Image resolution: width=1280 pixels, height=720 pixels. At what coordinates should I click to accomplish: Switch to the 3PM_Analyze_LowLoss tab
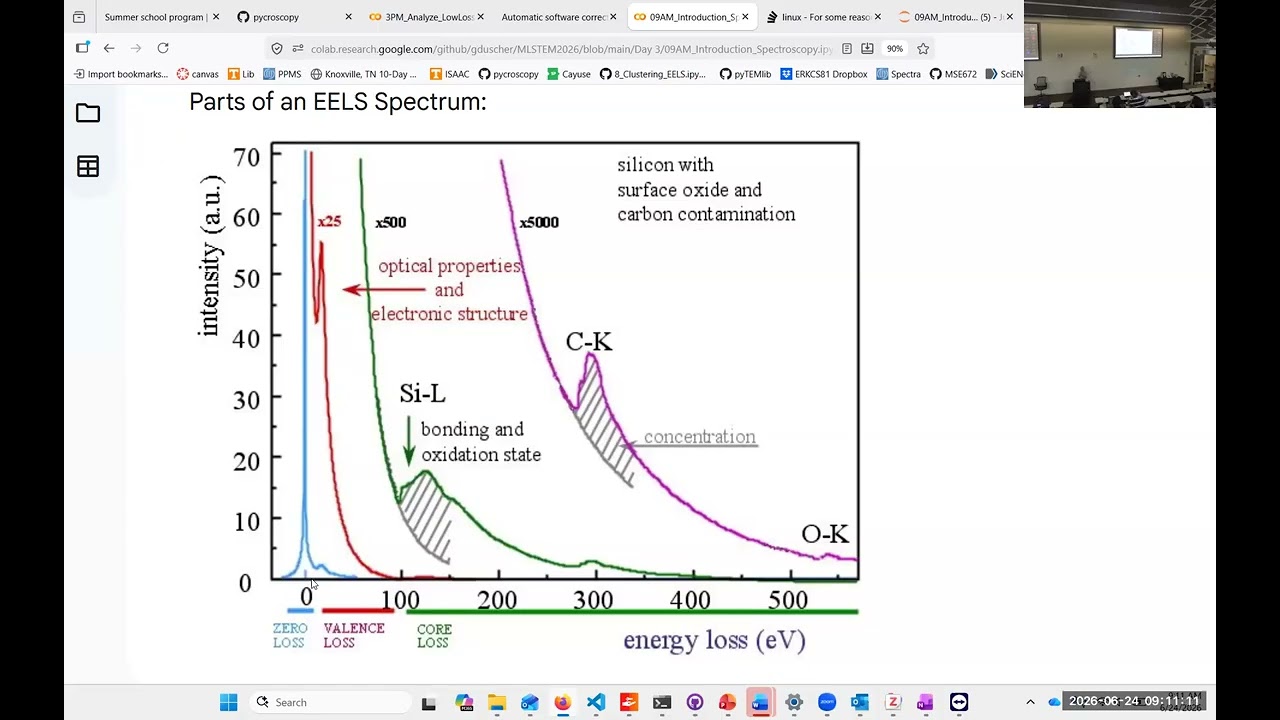426,17
